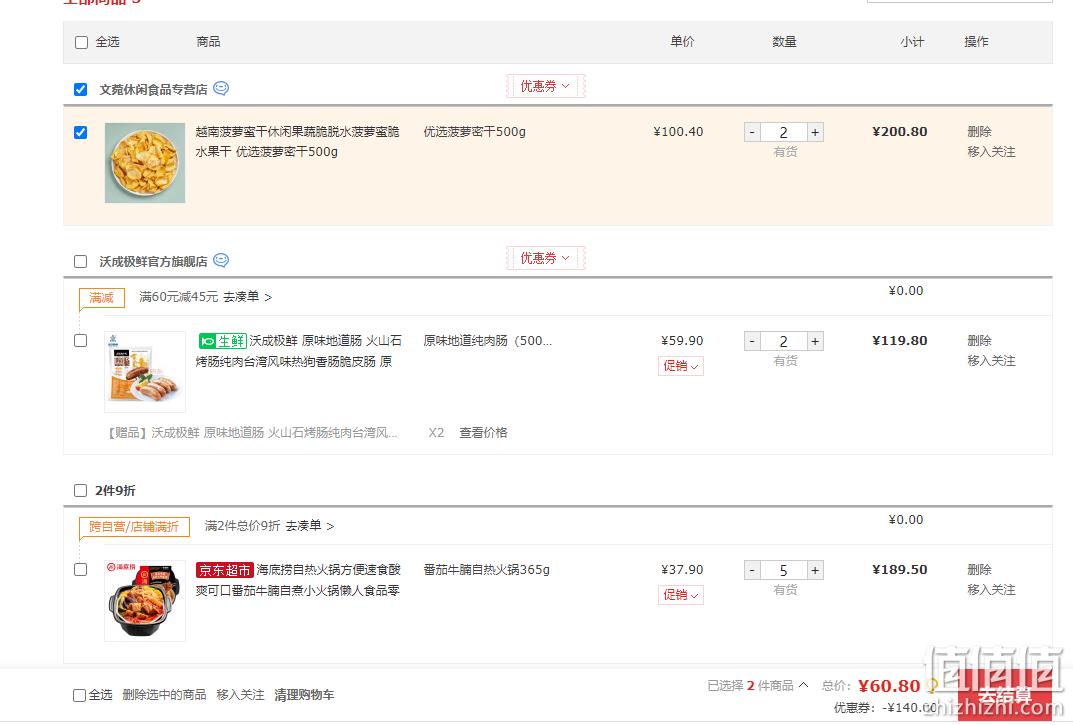The width and height of the screenshot is (1073, 725).
Task: Open the 赠品 沃成极鲜 原味地道肠 gift link
Action: 253,433
